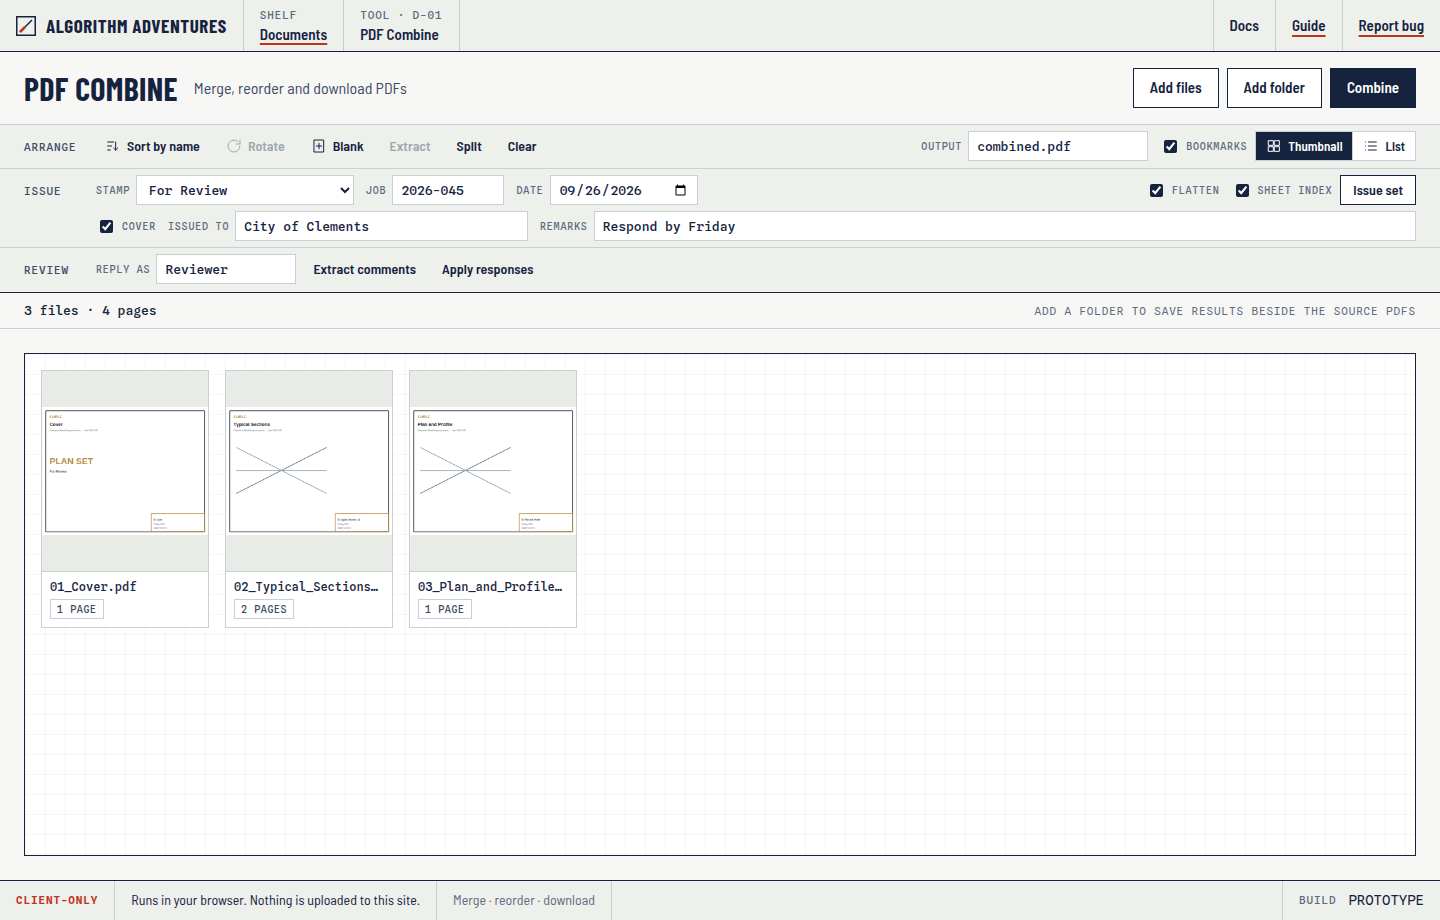Image resolution: width=1440 pixels, height=920 pixels.
Task: Toggle the Sheet Index checkbox
Action: 1242,190
